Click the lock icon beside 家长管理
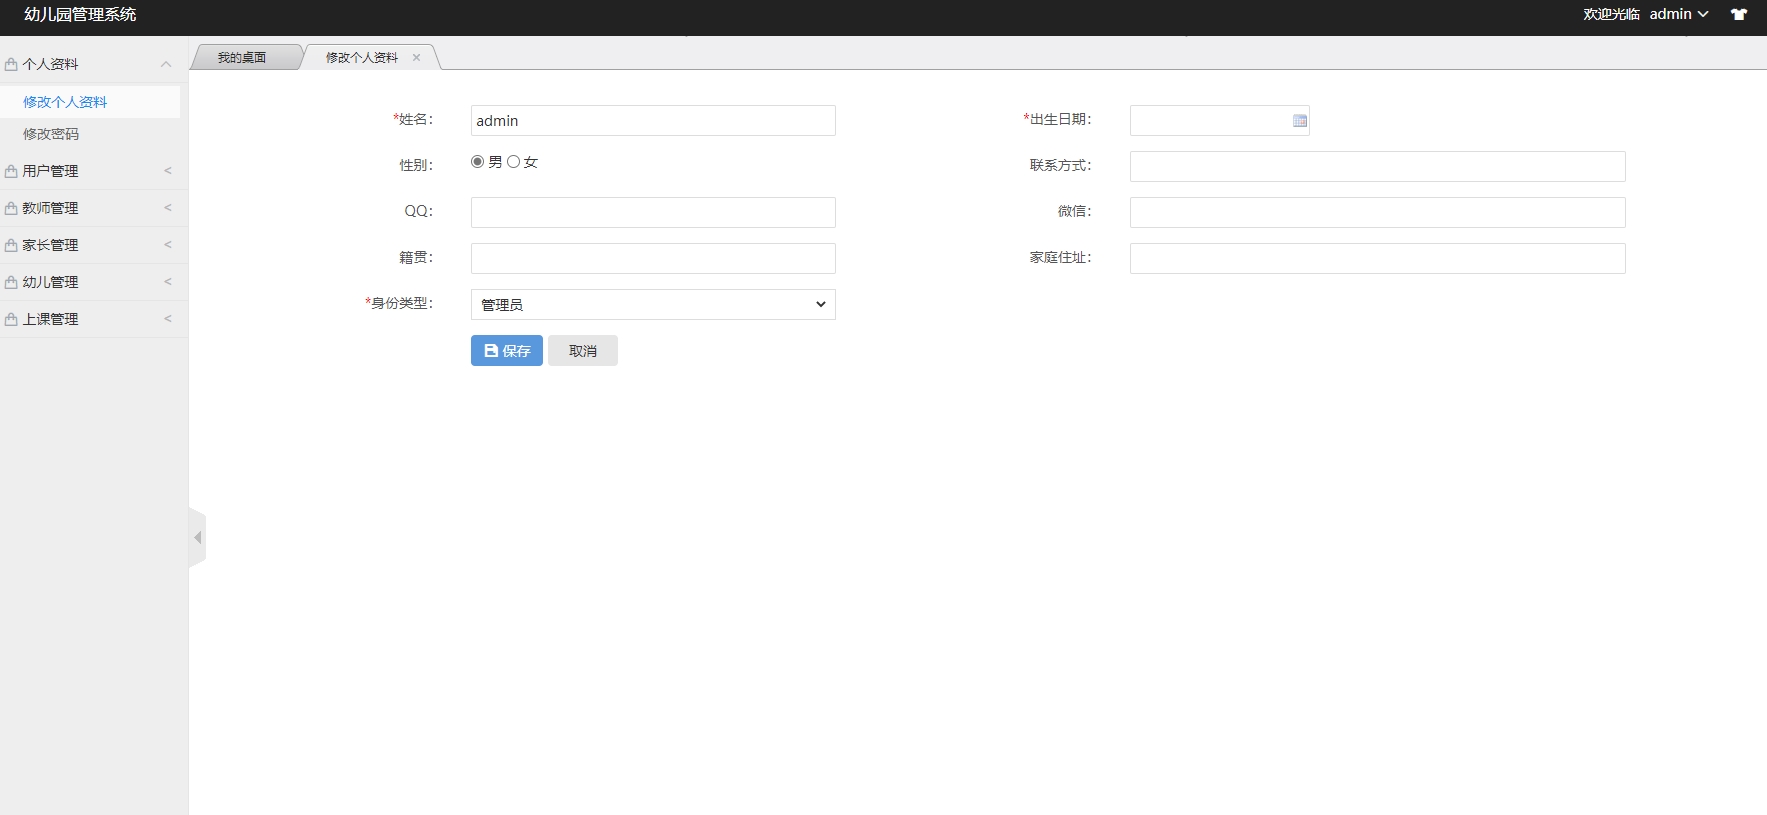This screenshot has height=815, width=1767. click(11, 246)
